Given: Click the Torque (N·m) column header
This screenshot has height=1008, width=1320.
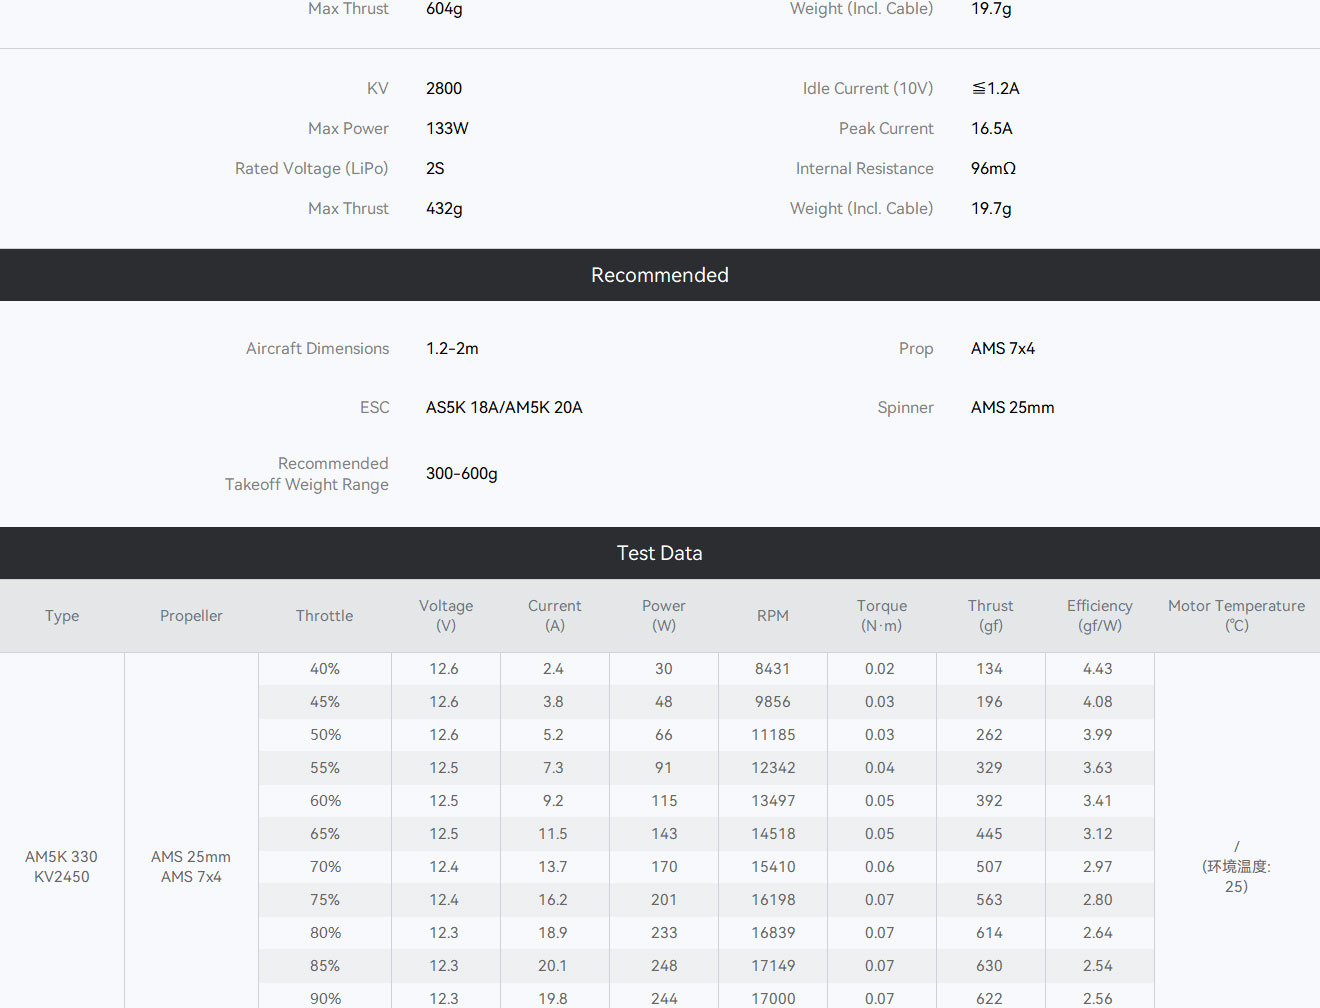Looking at the screenshot, I should (x=882, y=616).
